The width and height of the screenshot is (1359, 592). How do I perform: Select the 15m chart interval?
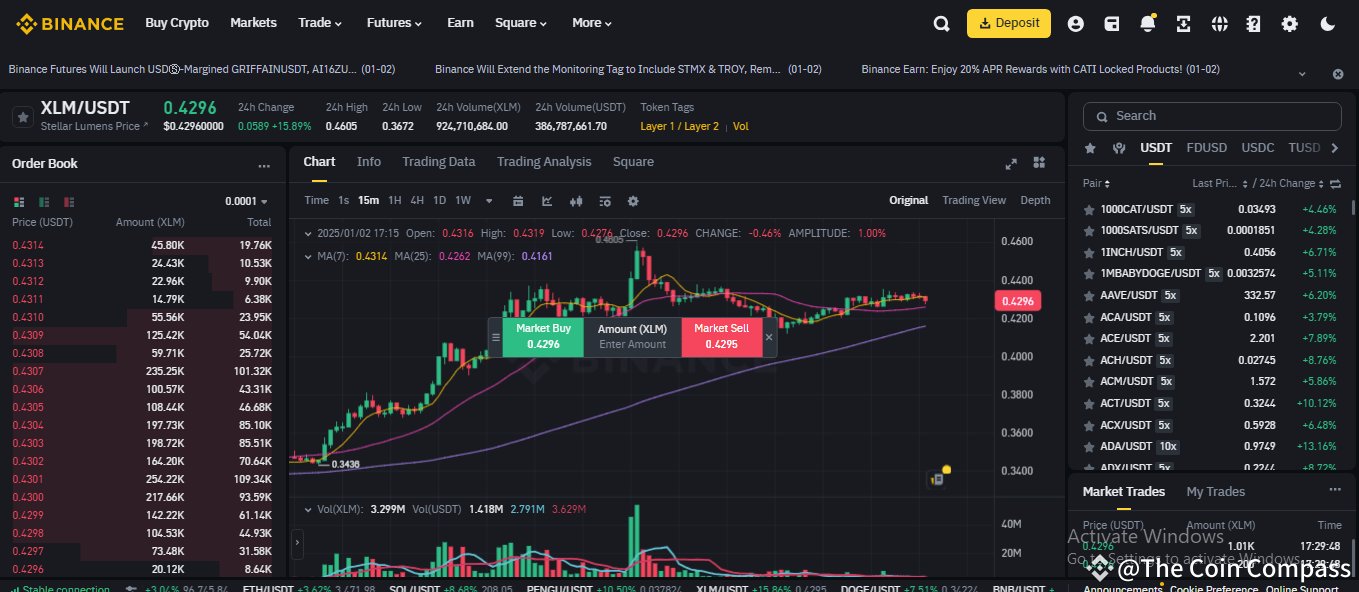369,201
